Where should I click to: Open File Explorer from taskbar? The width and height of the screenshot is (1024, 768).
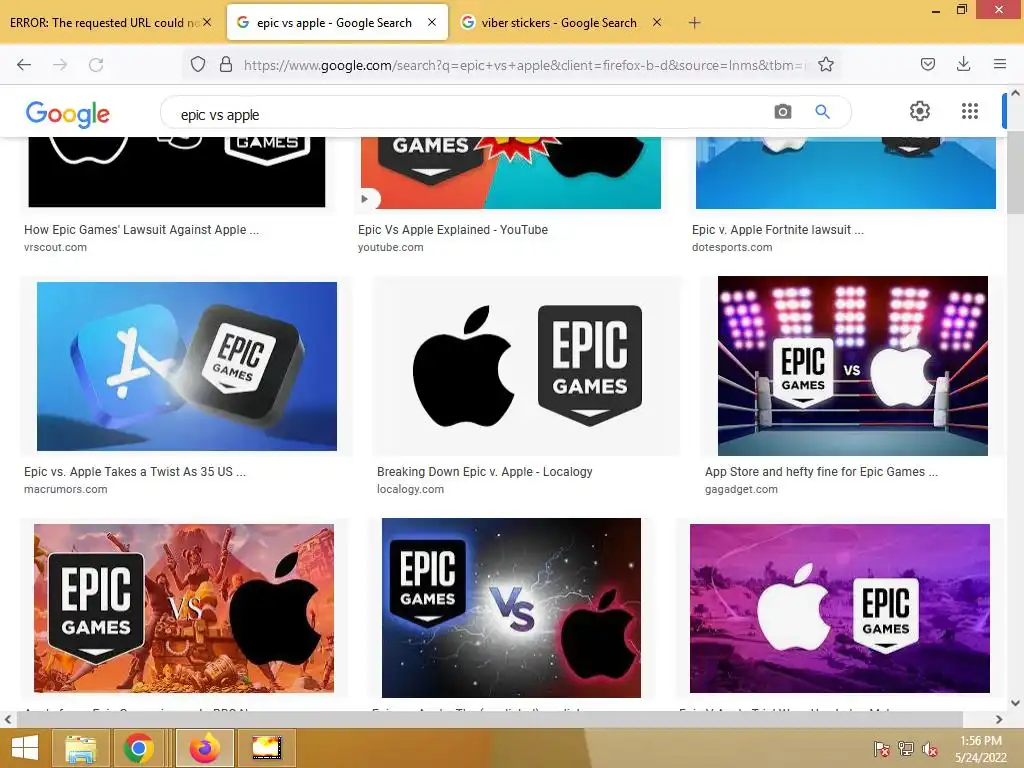(80, 748)
